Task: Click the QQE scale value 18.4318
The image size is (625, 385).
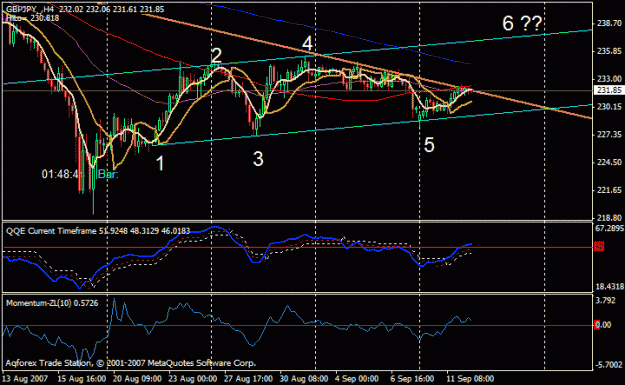Action: [609, 287]
